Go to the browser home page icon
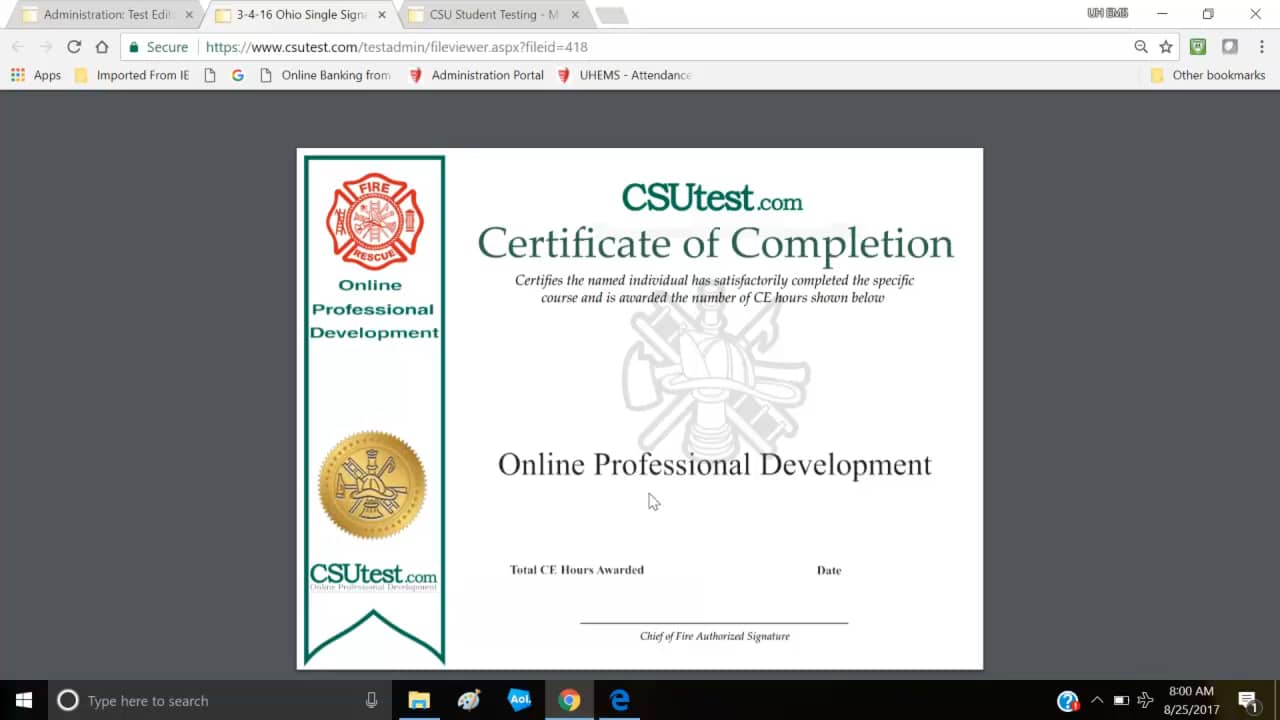Image resolution: width=1280 pixels, height=720 pixels. (102, 47)
